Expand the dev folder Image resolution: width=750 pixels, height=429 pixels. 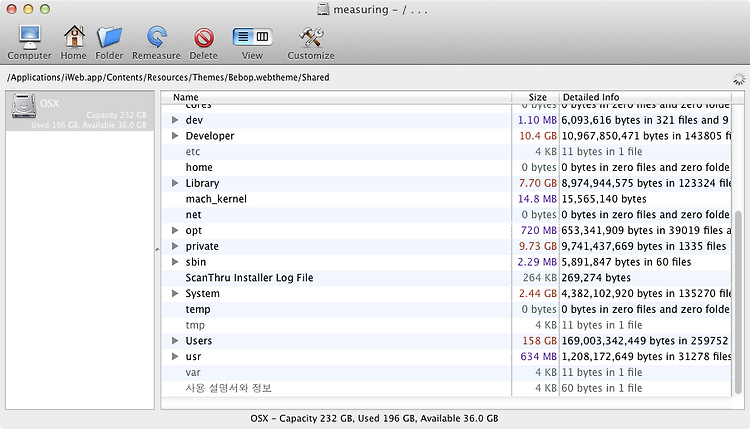coord(175,120)
